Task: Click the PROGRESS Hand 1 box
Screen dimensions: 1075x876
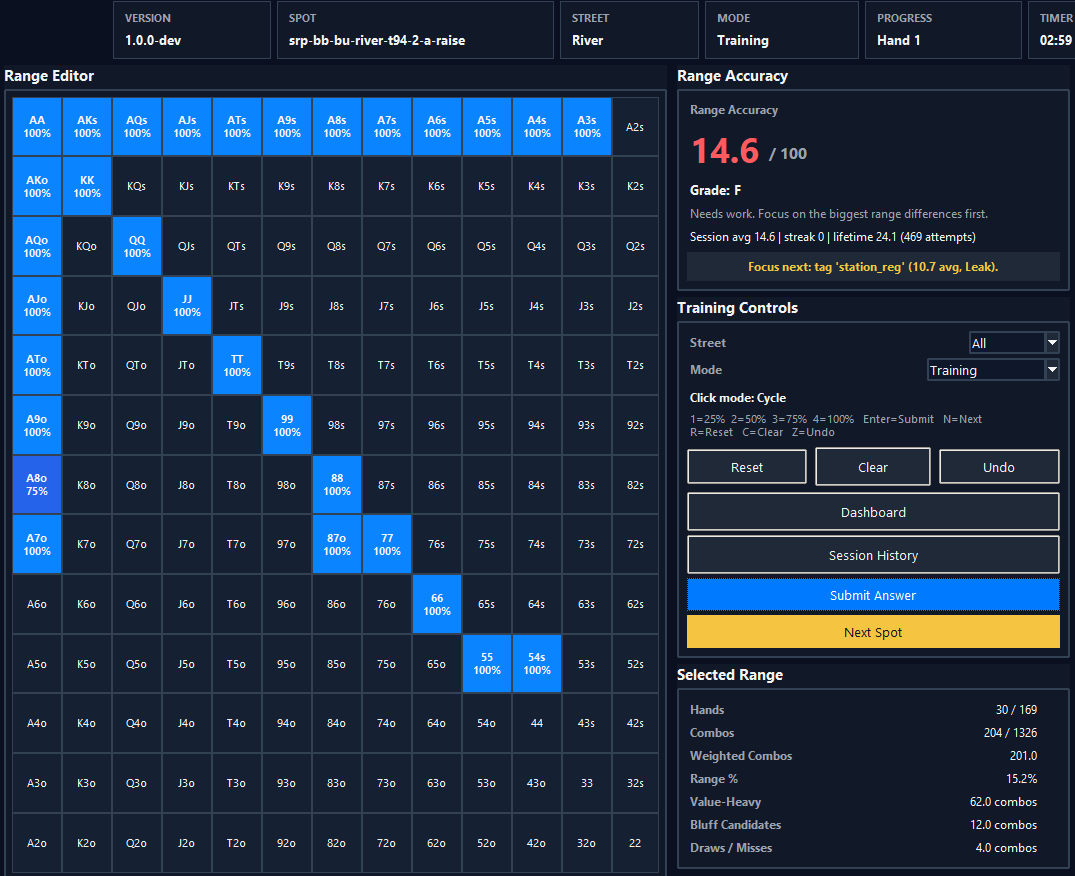Action: coord(943,29)
